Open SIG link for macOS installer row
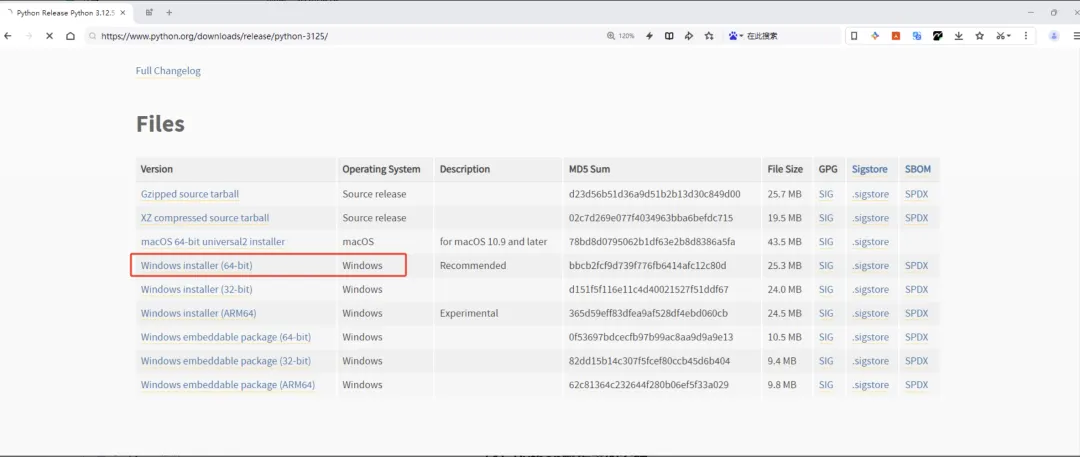 826,242
